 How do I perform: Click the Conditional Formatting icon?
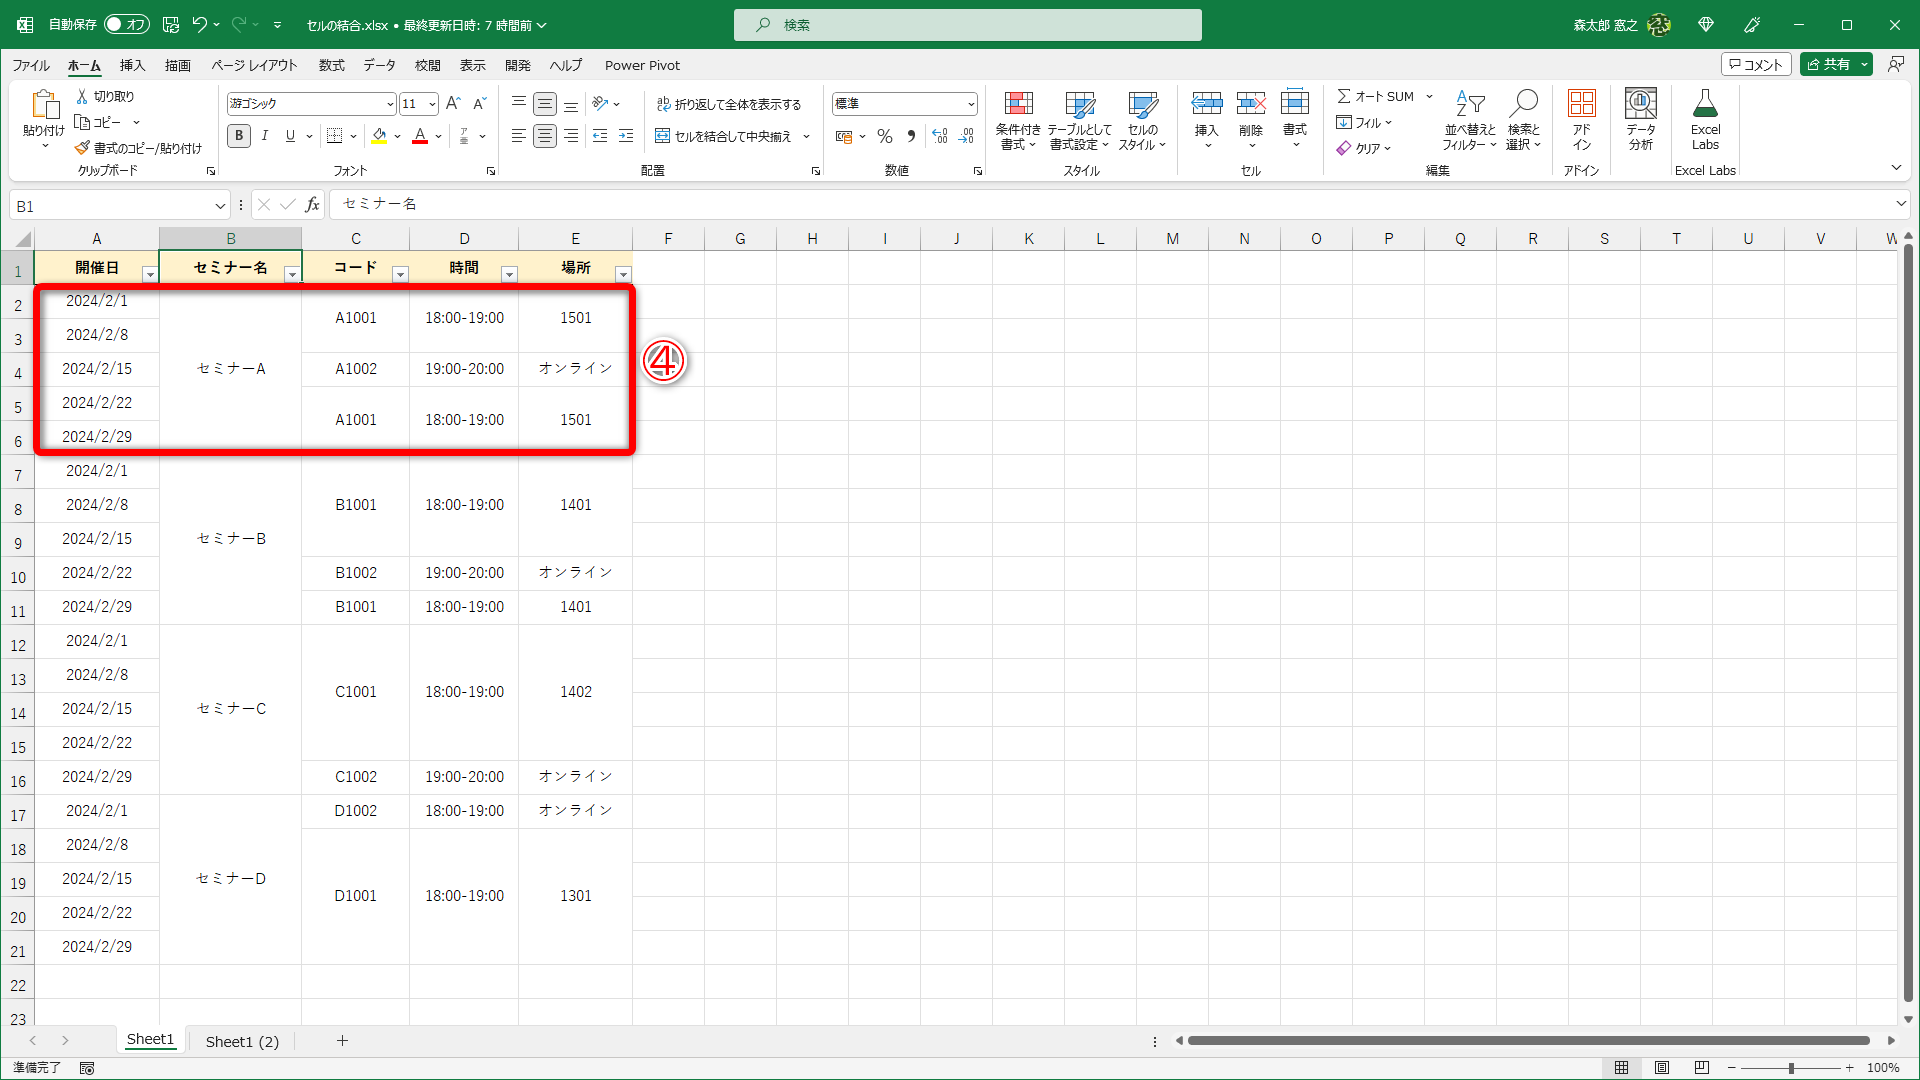[1018, 105]
